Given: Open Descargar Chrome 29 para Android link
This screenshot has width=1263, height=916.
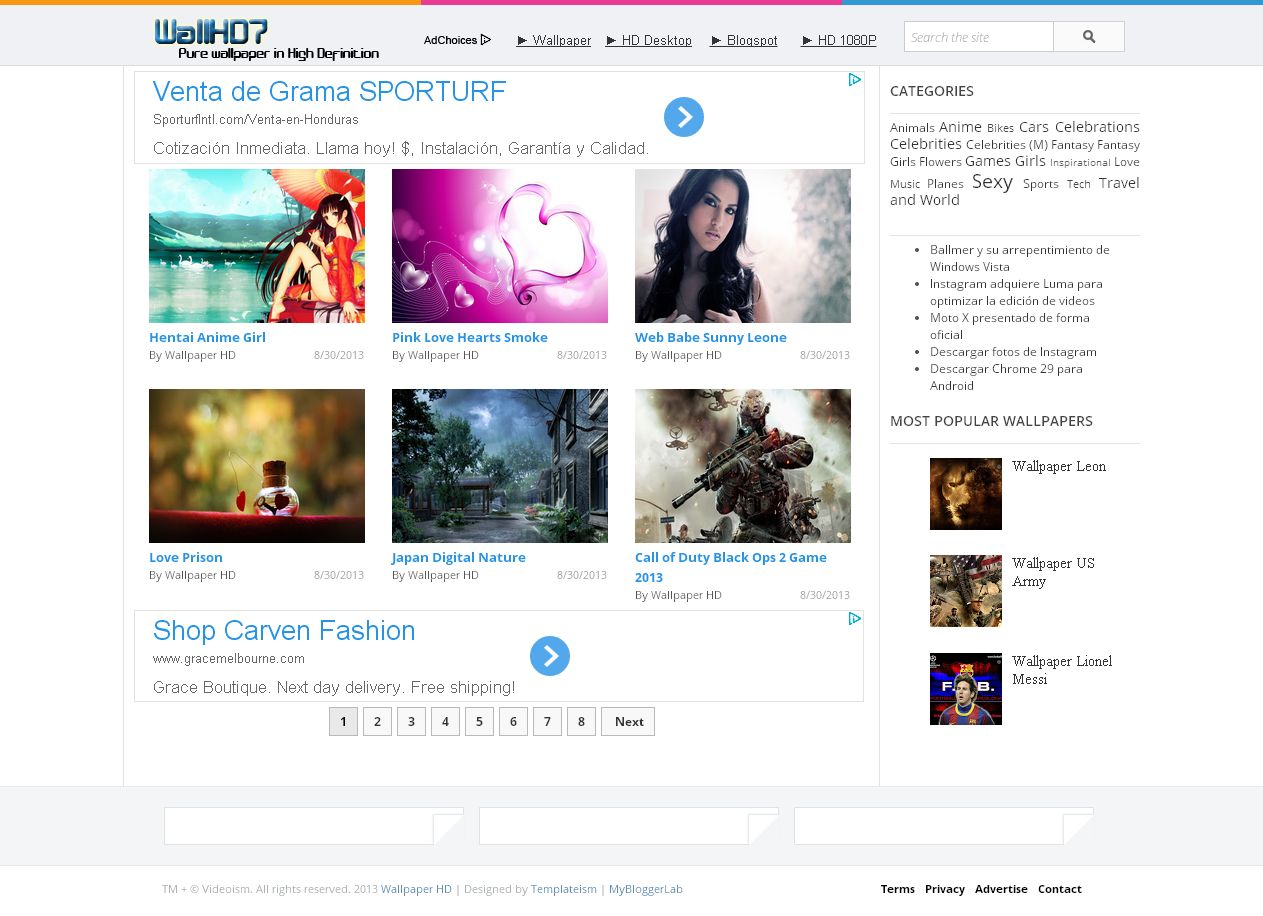Looking at the screenshot, I should [1006, 377].
